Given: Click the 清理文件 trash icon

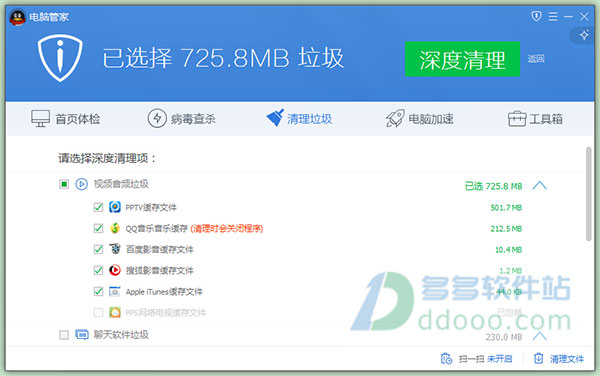Looking at the screenshot, I should 538,358.
